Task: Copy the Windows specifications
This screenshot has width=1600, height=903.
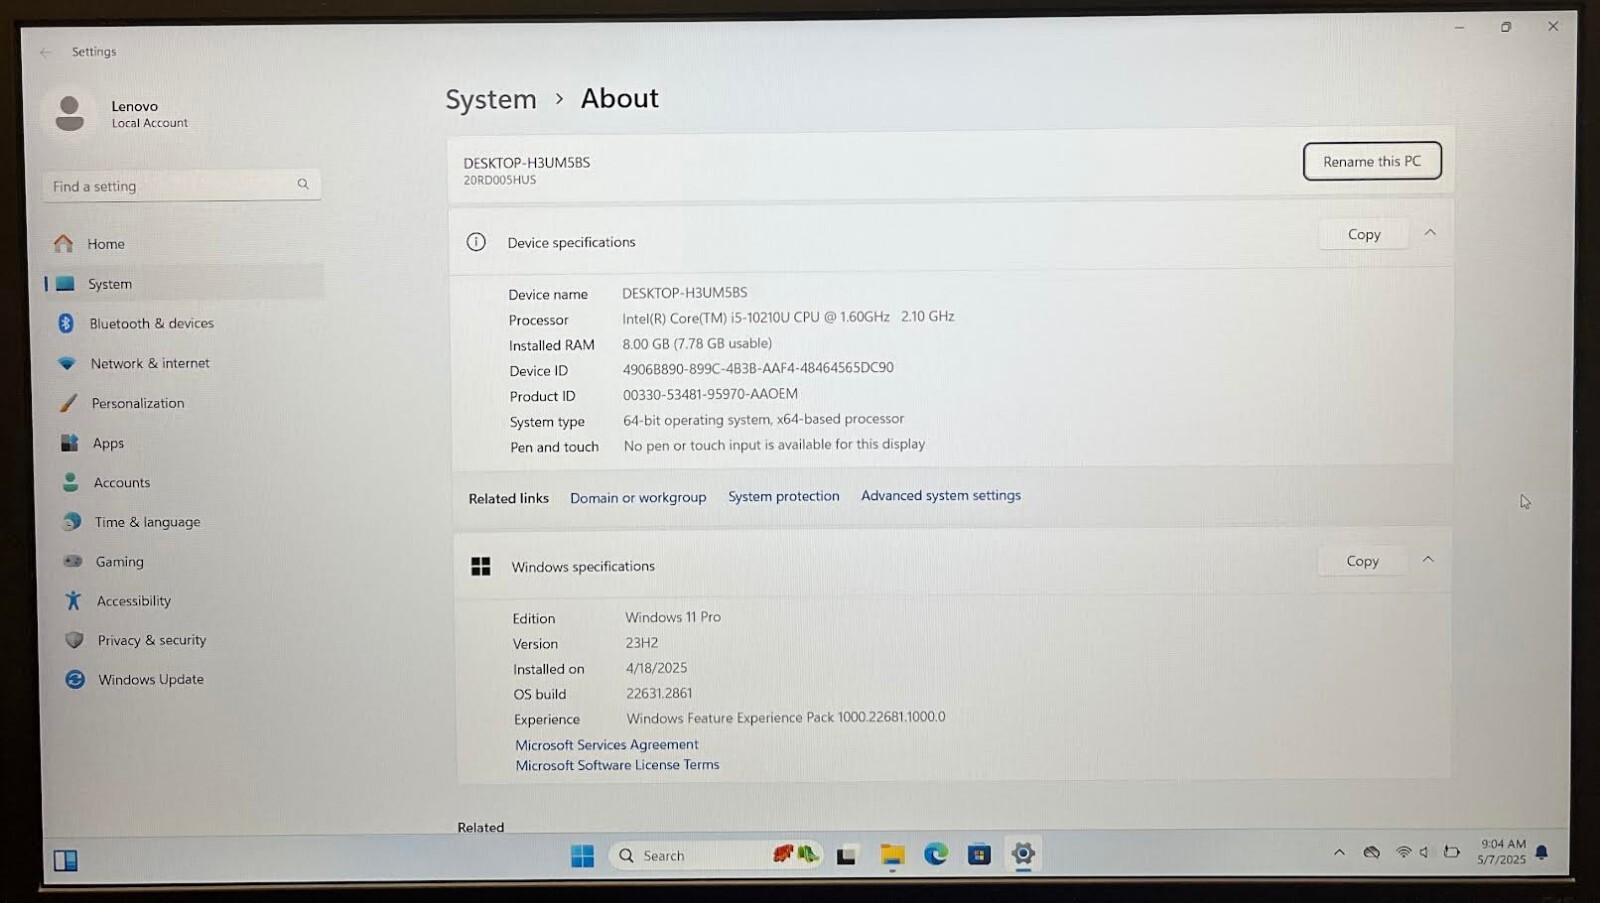Action: click(x=1362, y=561)
